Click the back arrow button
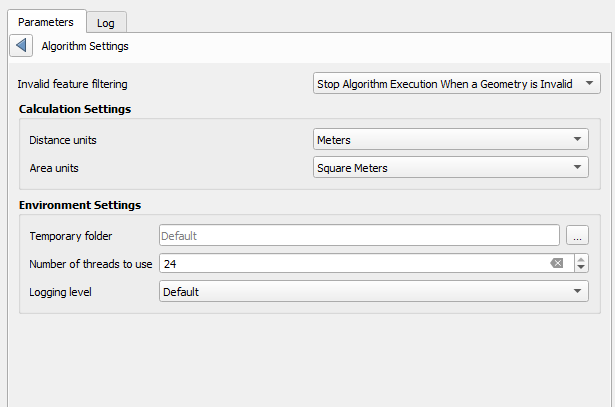Screen dimensions: 615x407 [x=22, y=46]
